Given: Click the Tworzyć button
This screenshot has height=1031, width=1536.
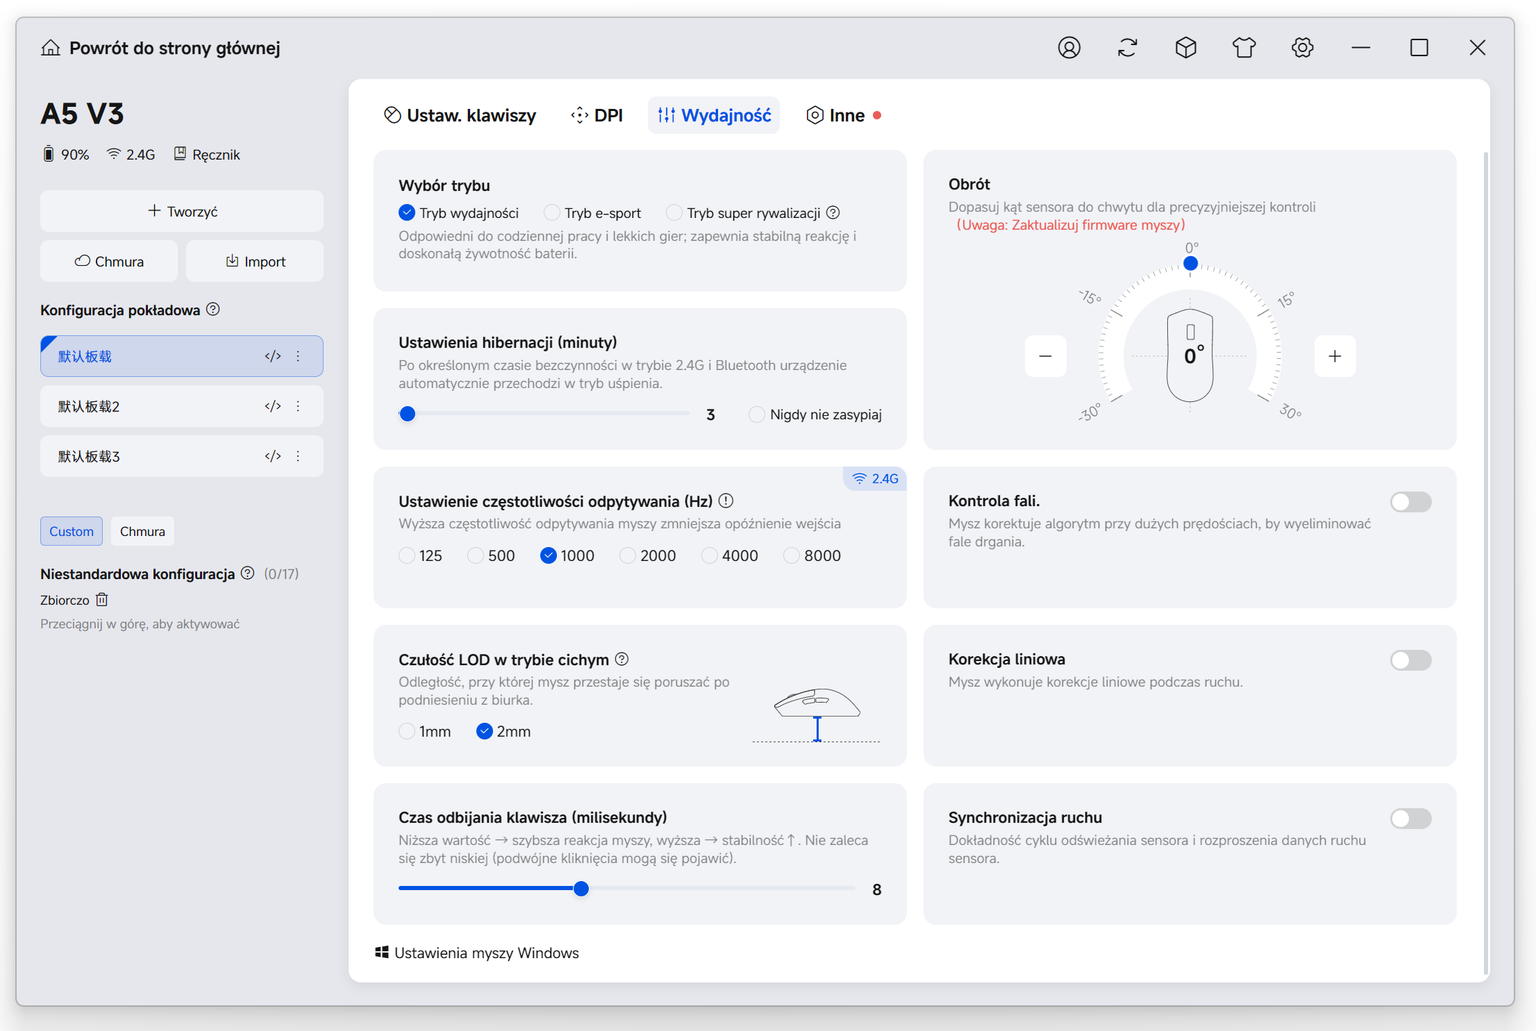Looking at the screenshot, I should click(x=182, y=211).
